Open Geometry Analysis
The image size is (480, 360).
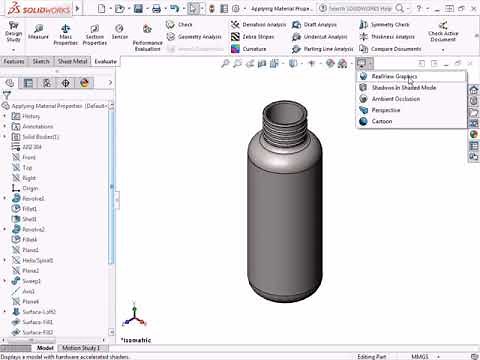[194, 37]
